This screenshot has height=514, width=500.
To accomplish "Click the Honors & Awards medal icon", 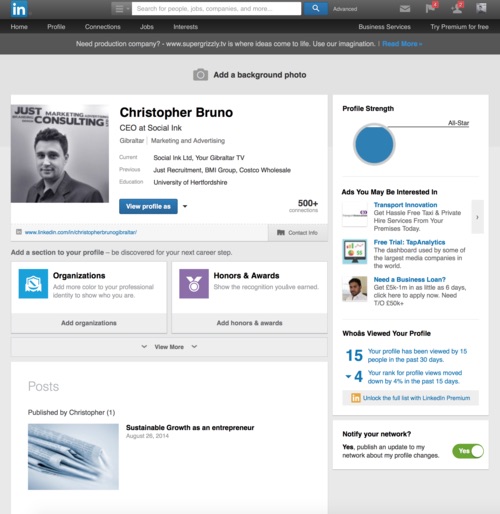I will click(194, 284).
